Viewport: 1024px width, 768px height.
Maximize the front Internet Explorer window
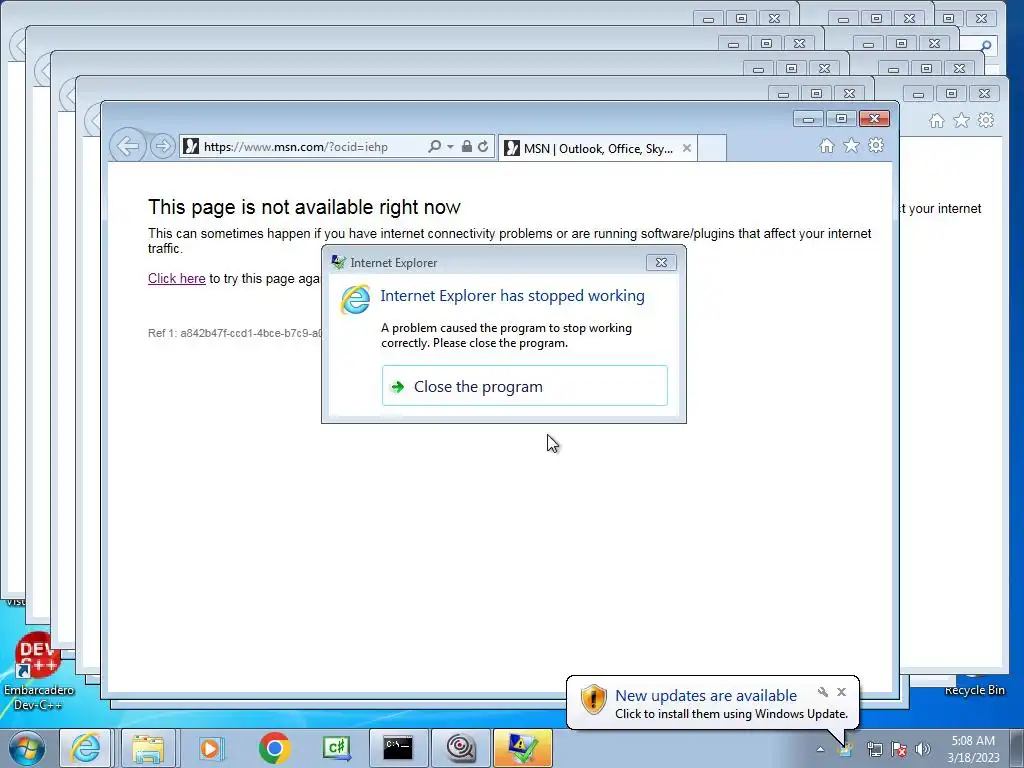[x=841, y=118]
